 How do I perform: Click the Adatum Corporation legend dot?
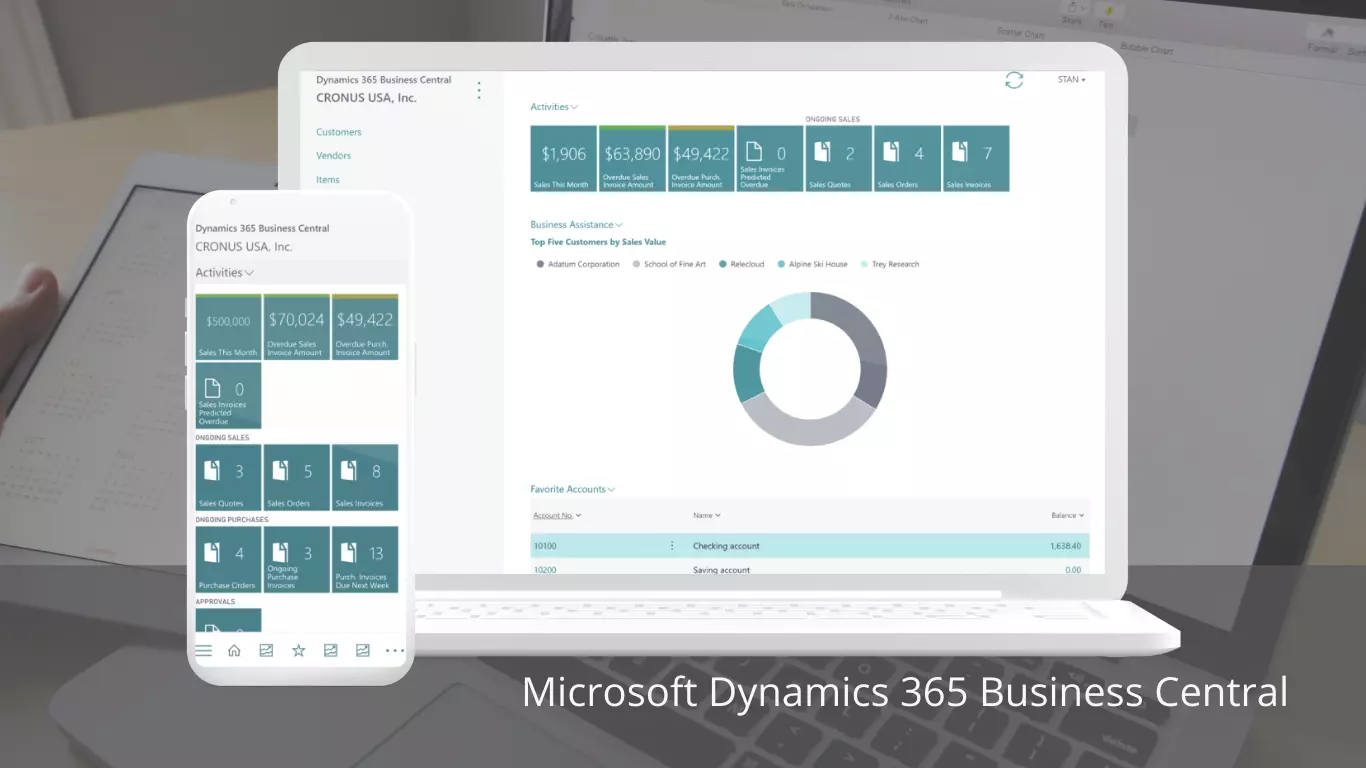(541, 264)
